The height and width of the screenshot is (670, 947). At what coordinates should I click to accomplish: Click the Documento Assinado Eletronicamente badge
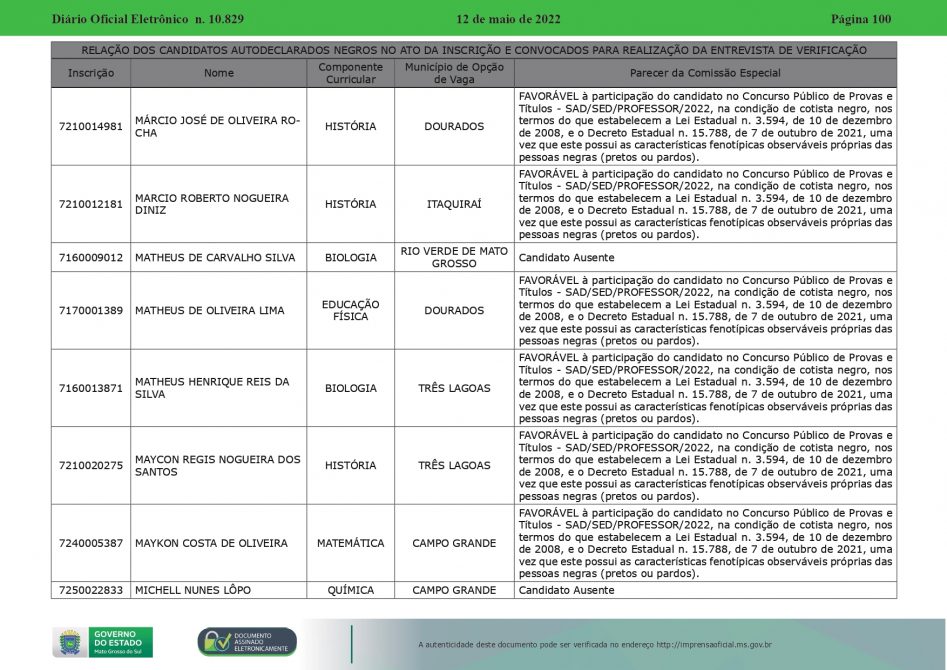coord(246,642)
